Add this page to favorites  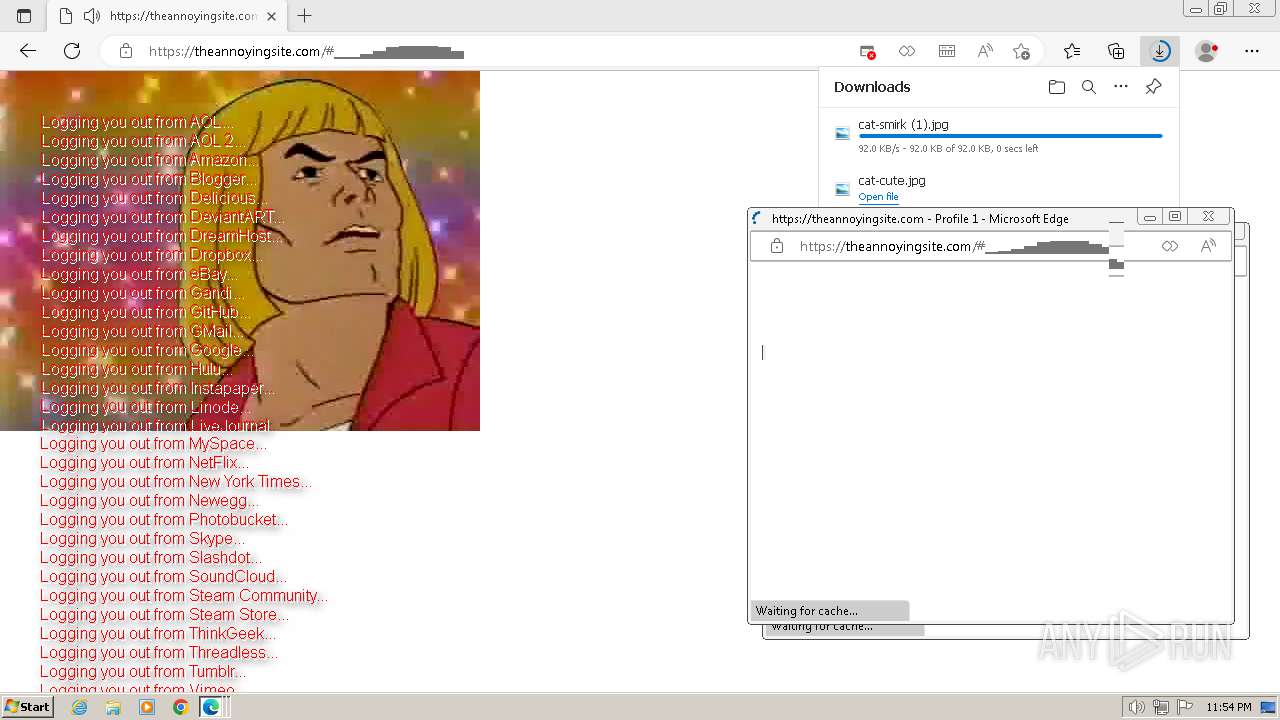(1021, 51)
